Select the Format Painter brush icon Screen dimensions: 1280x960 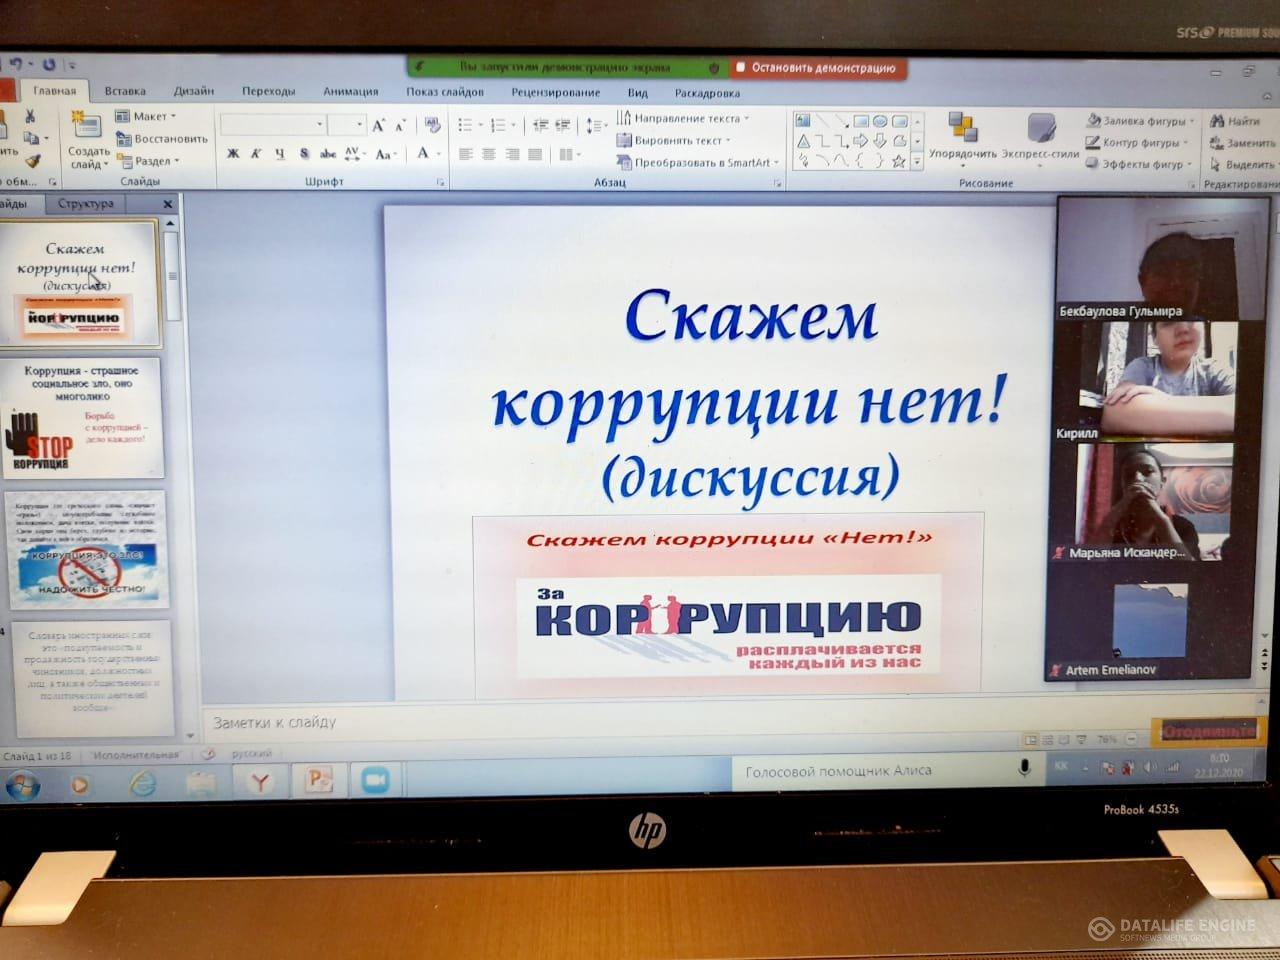pos(32,160)
